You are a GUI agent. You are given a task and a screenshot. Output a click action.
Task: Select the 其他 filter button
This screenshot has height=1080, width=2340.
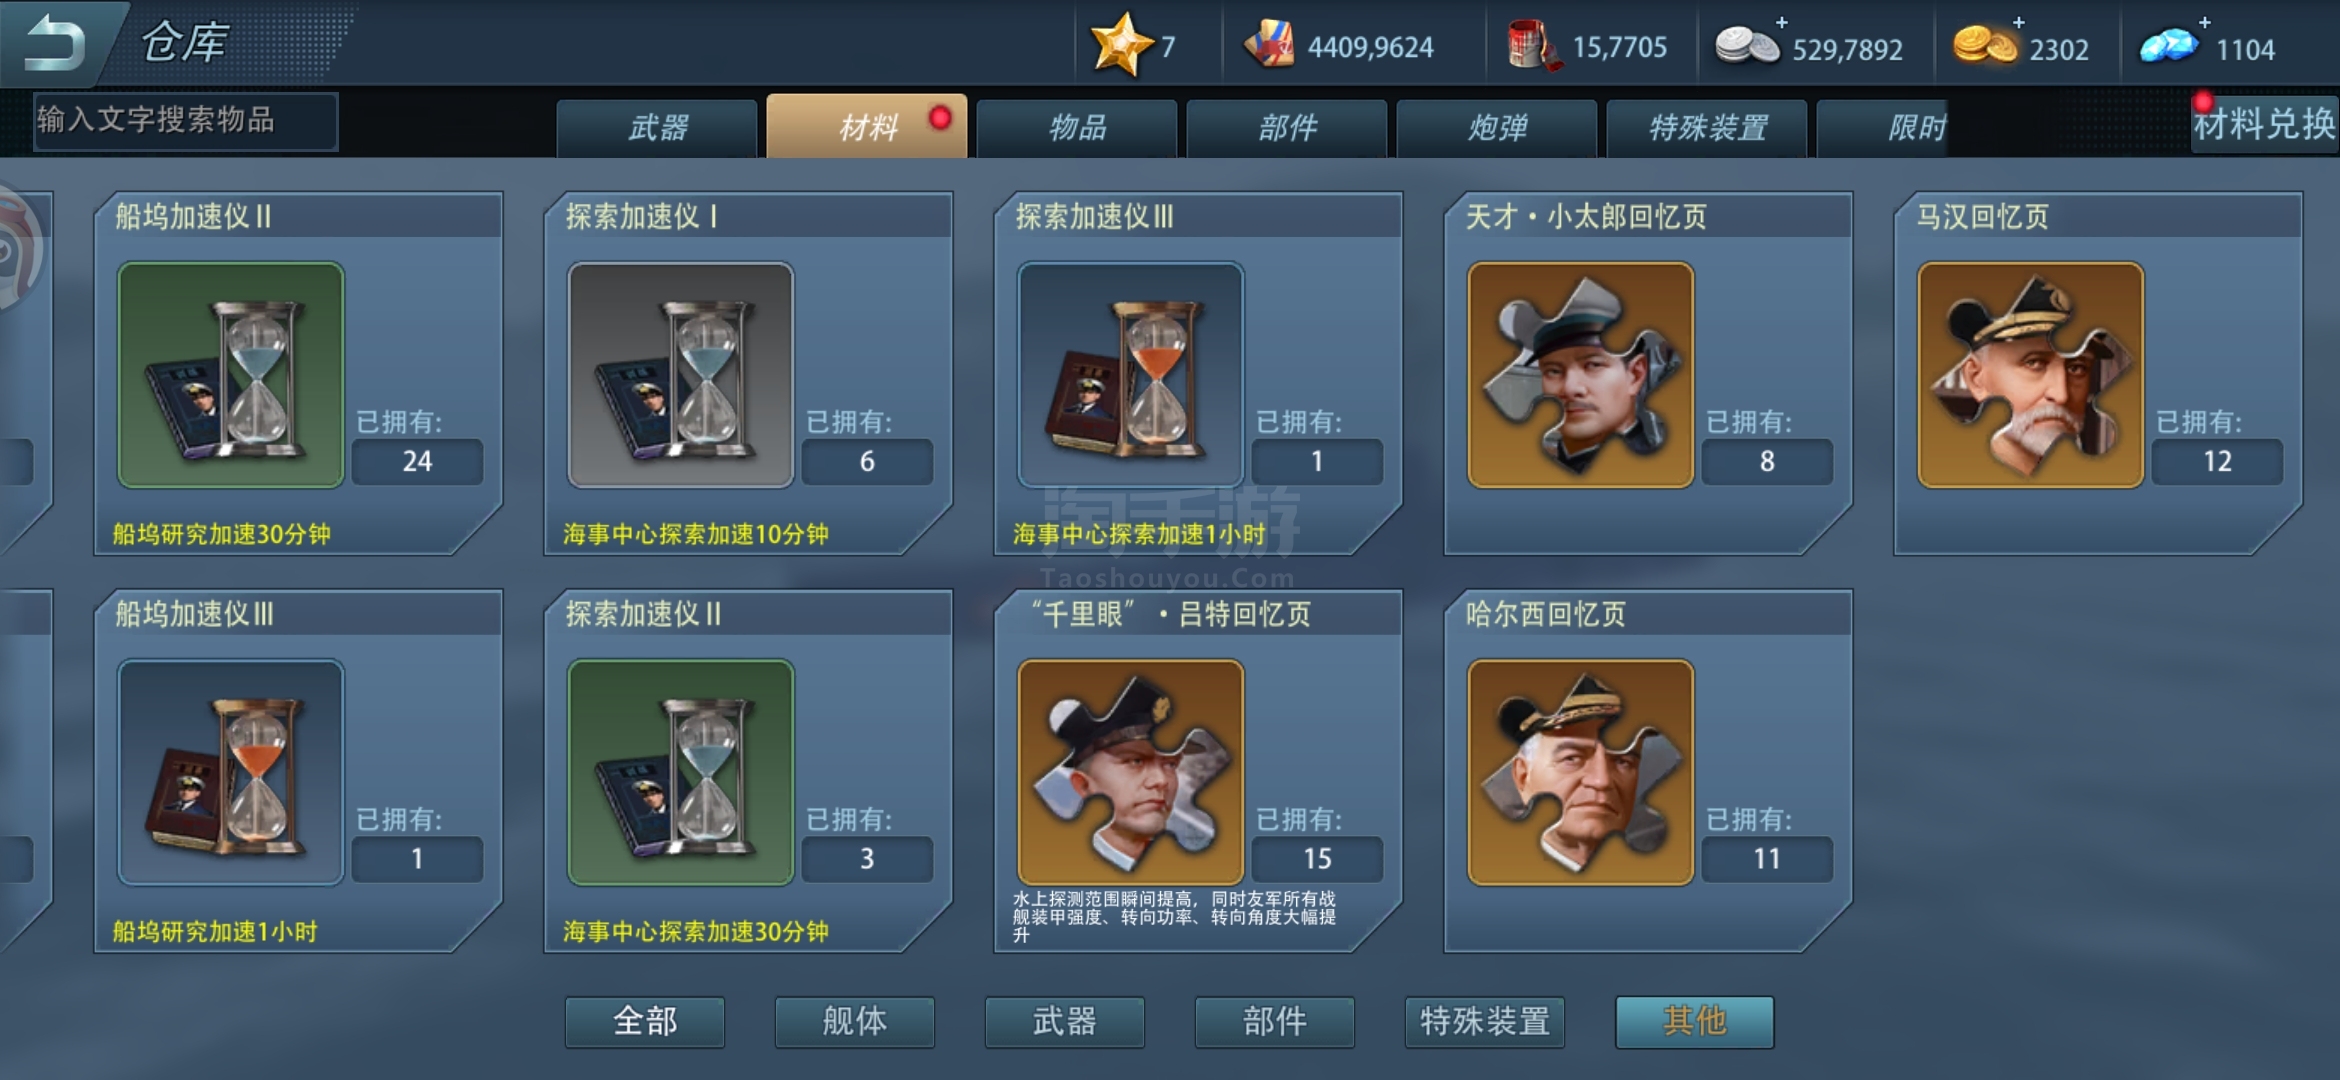[x=1695, y=1021]
